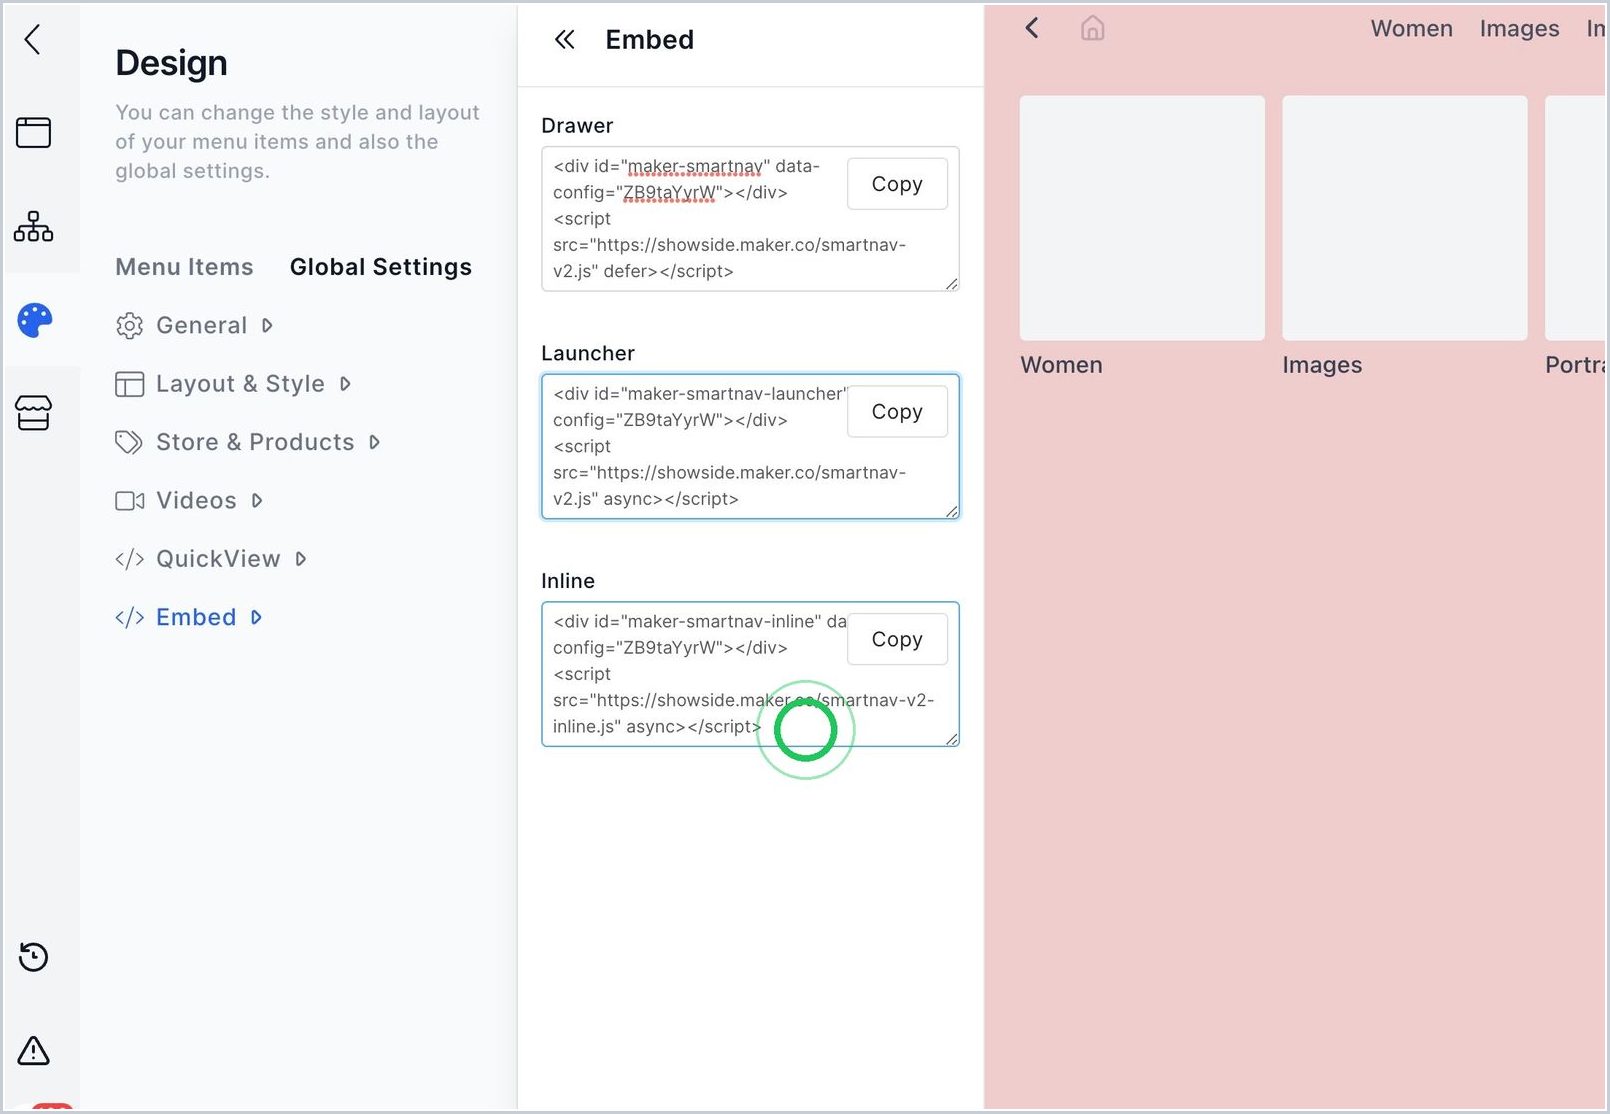1610x1114 pixels.
Task: Grab the Launcher textarea resize handle
Action: click(x=951, y=511)
